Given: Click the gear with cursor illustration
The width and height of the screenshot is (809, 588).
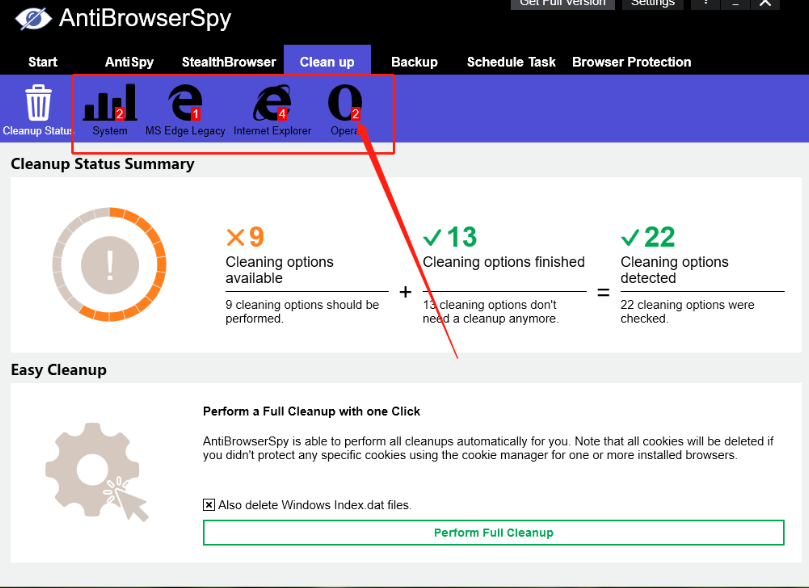Looking at the screenshot, I should tap(96, 472).
